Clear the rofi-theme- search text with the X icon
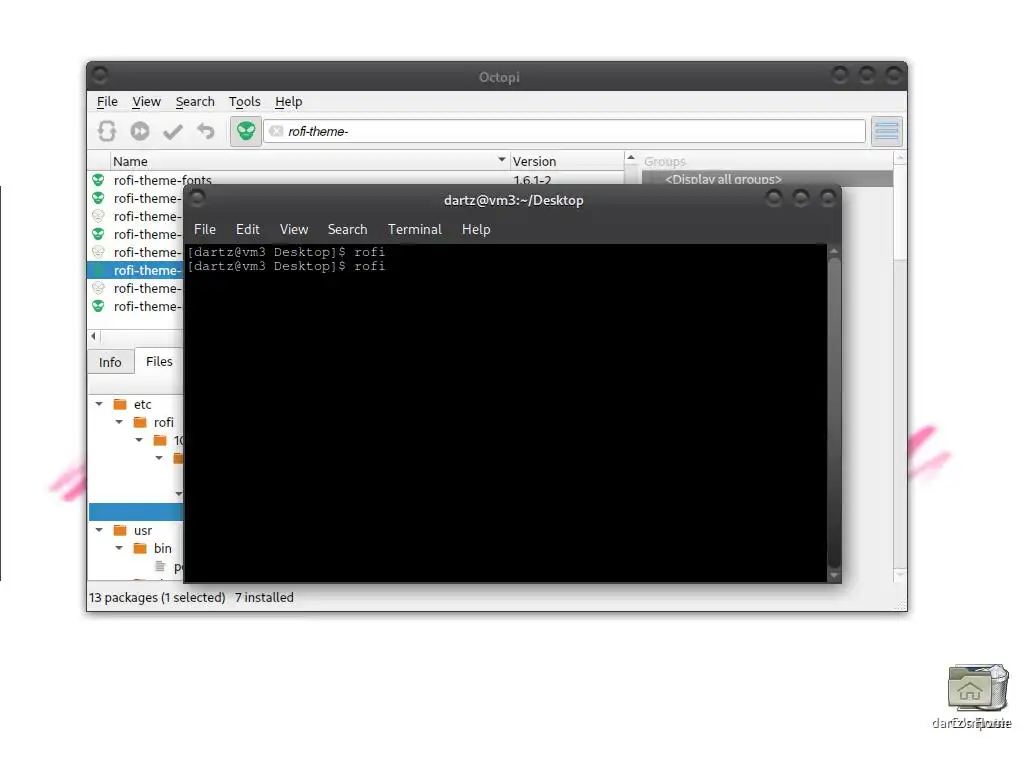 point(276,131)
